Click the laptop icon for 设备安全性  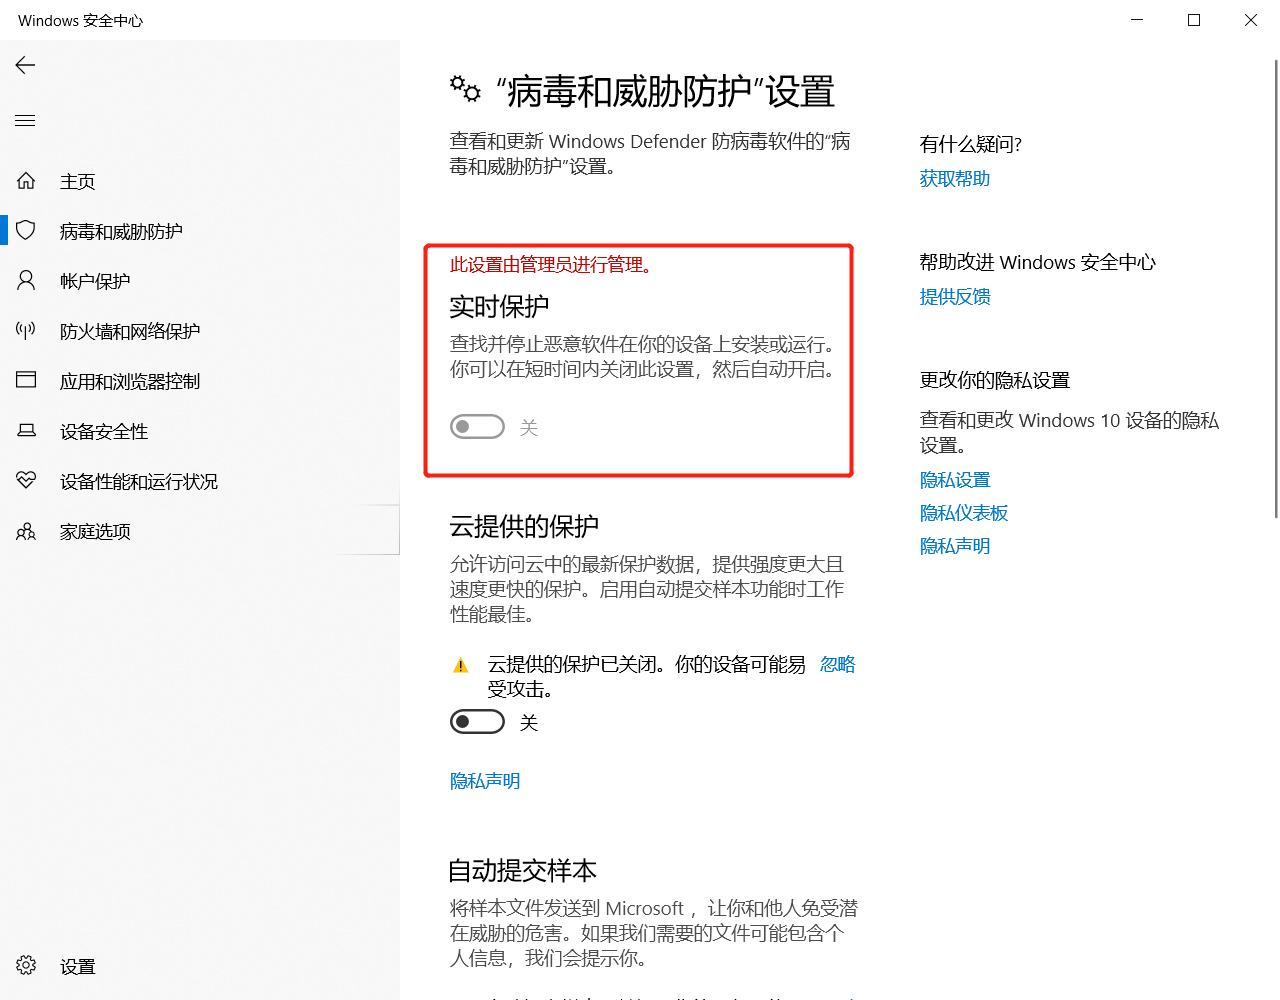click(26, 430)
